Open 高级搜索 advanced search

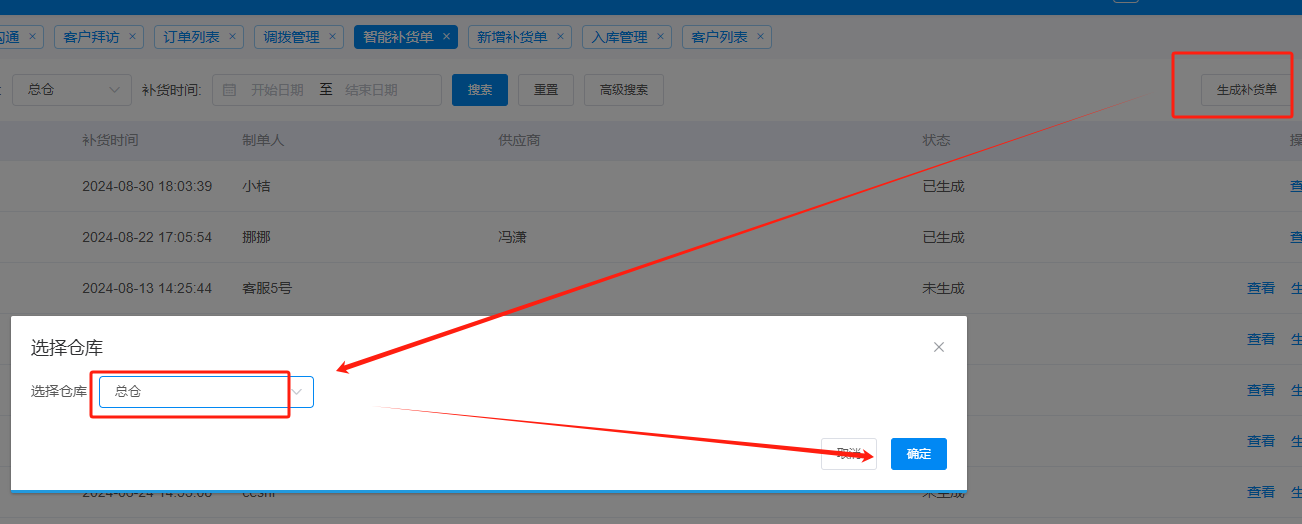[x=624, y=90]
